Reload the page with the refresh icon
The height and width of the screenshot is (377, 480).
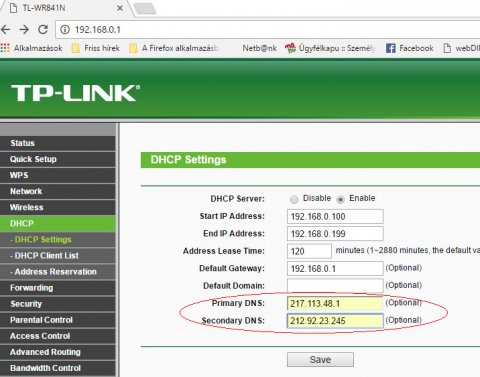(x=43, y=30)
